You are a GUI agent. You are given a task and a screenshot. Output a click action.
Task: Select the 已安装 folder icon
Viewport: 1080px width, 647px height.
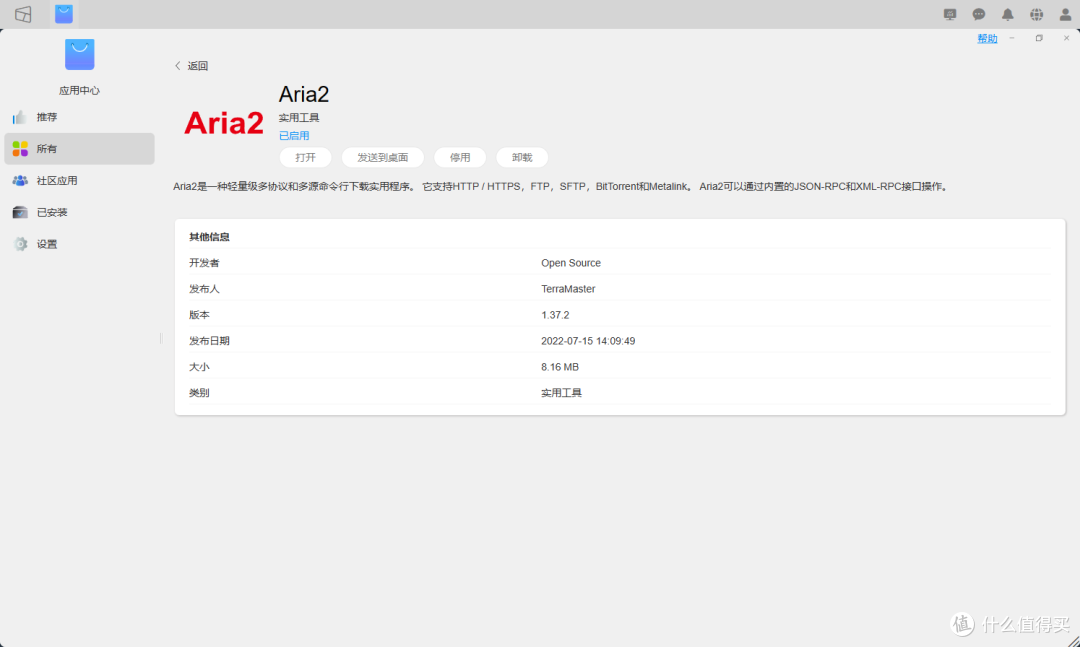pos(20,212)
